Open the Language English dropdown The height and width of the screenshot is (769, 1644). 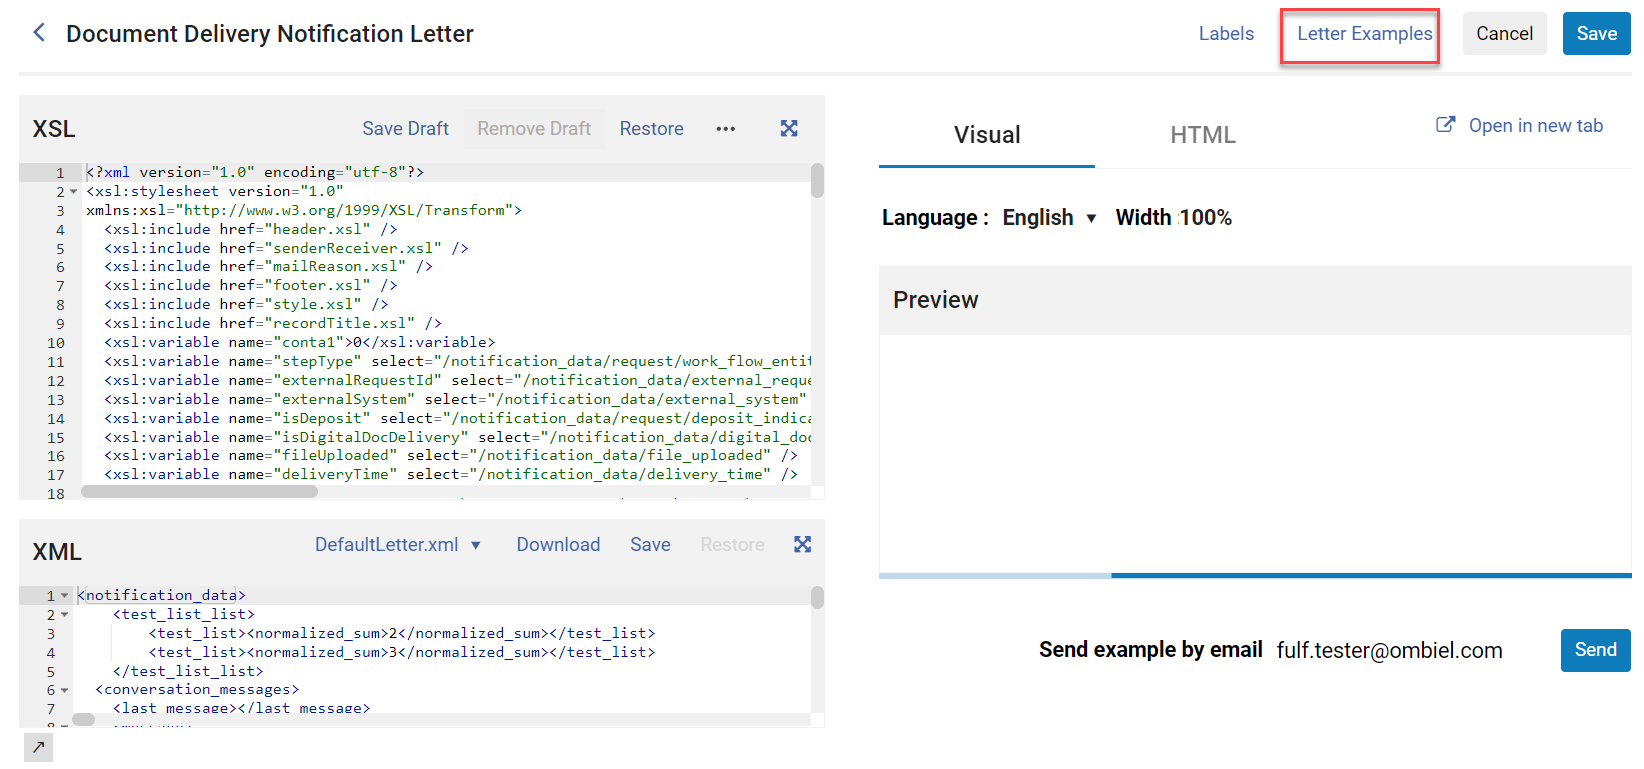click(x=1050, y=218)
